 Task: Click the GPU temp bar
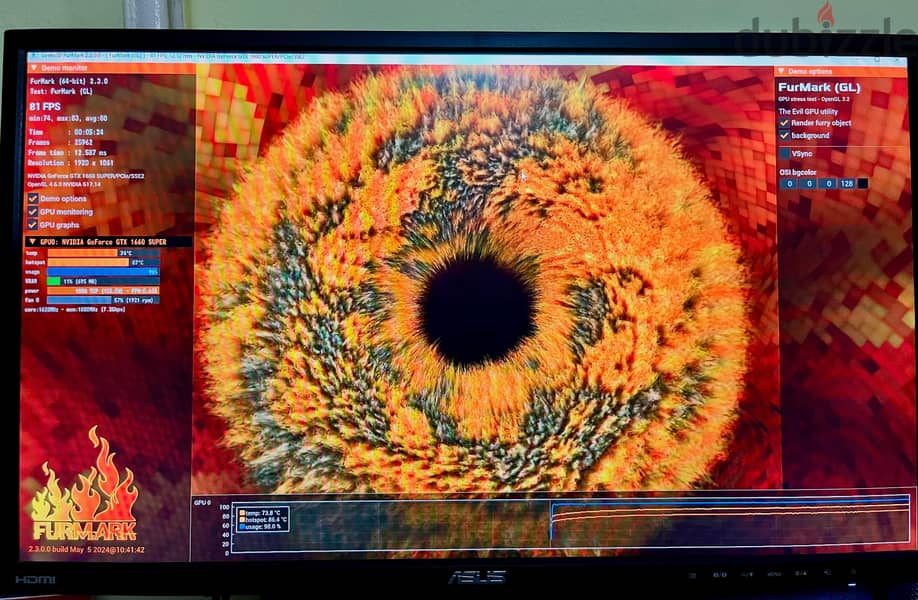103,253
